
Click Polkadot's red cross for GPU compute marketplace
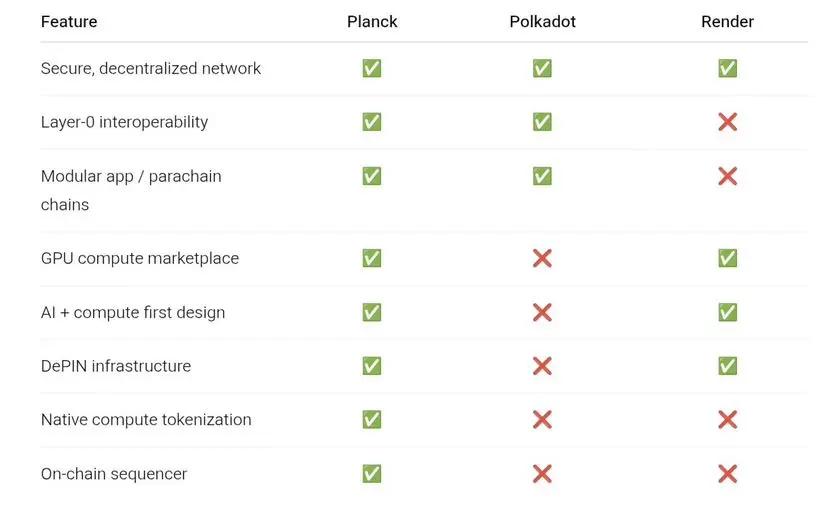click(x=542, y=258)
